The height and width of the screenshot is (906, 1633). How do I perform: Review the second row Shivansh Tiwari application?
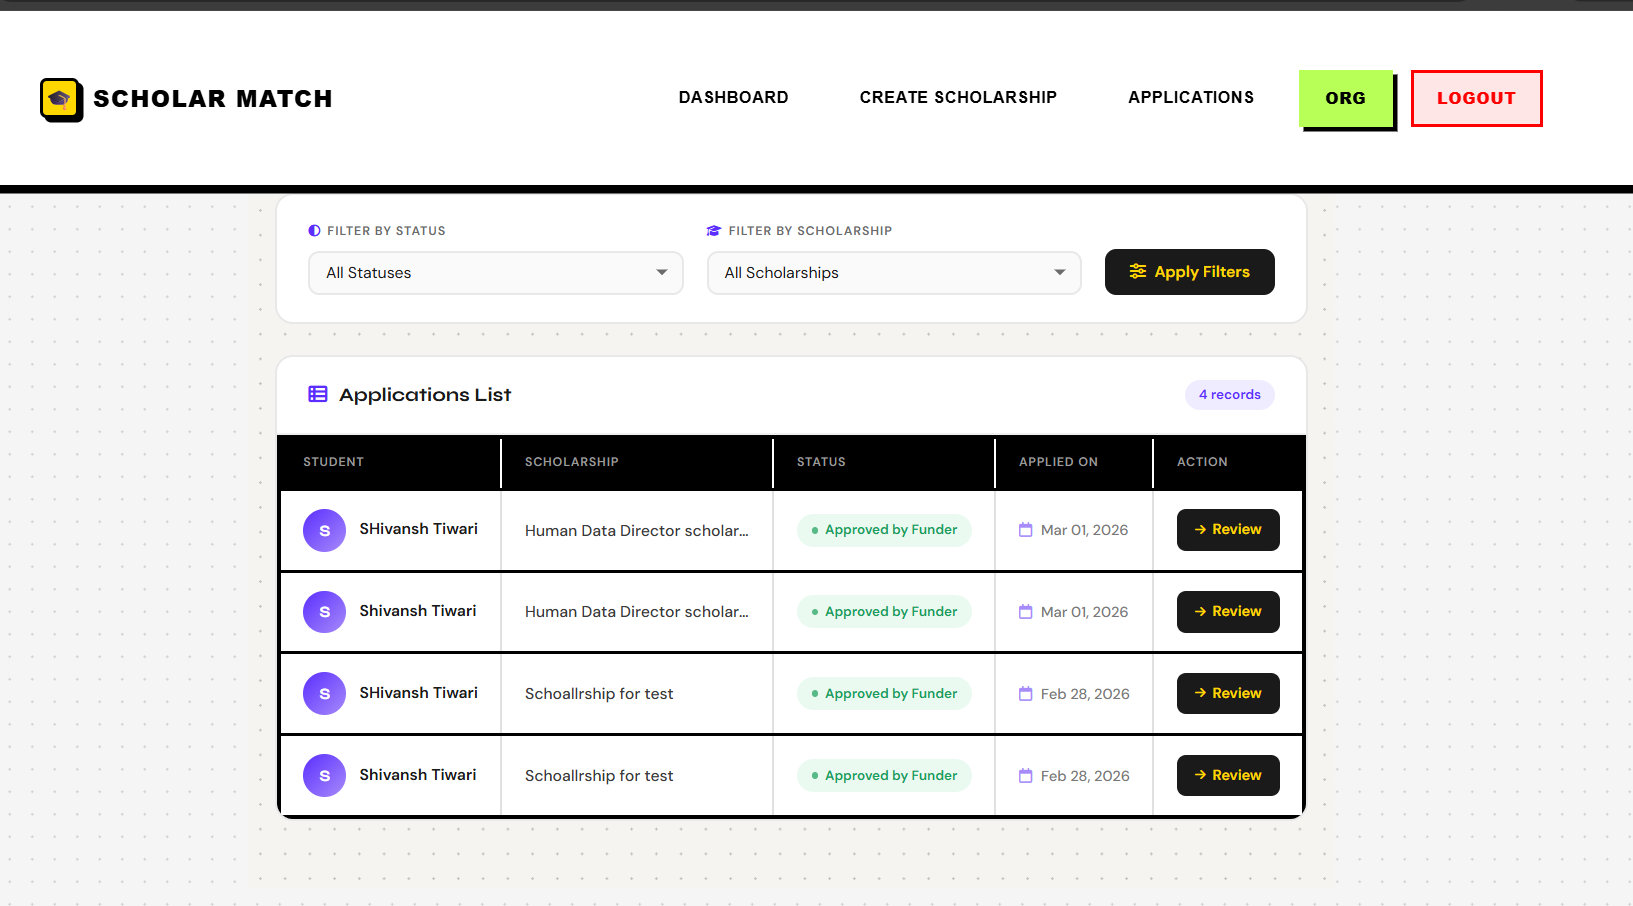(x=1228, y=612)
